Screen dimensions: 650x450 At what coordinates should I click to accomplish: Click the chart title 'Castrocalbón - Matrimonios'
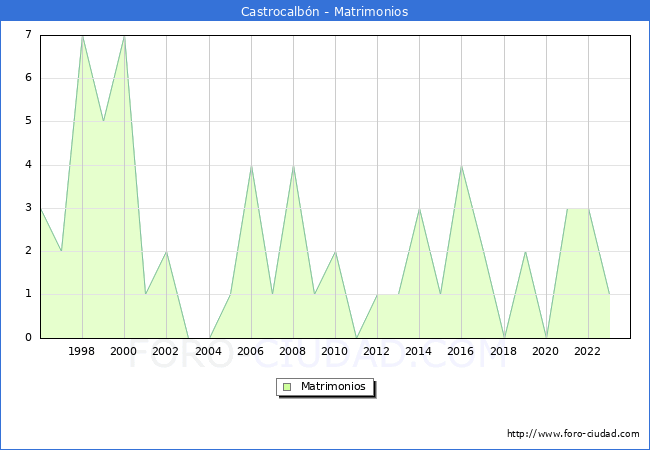(325, 11)
